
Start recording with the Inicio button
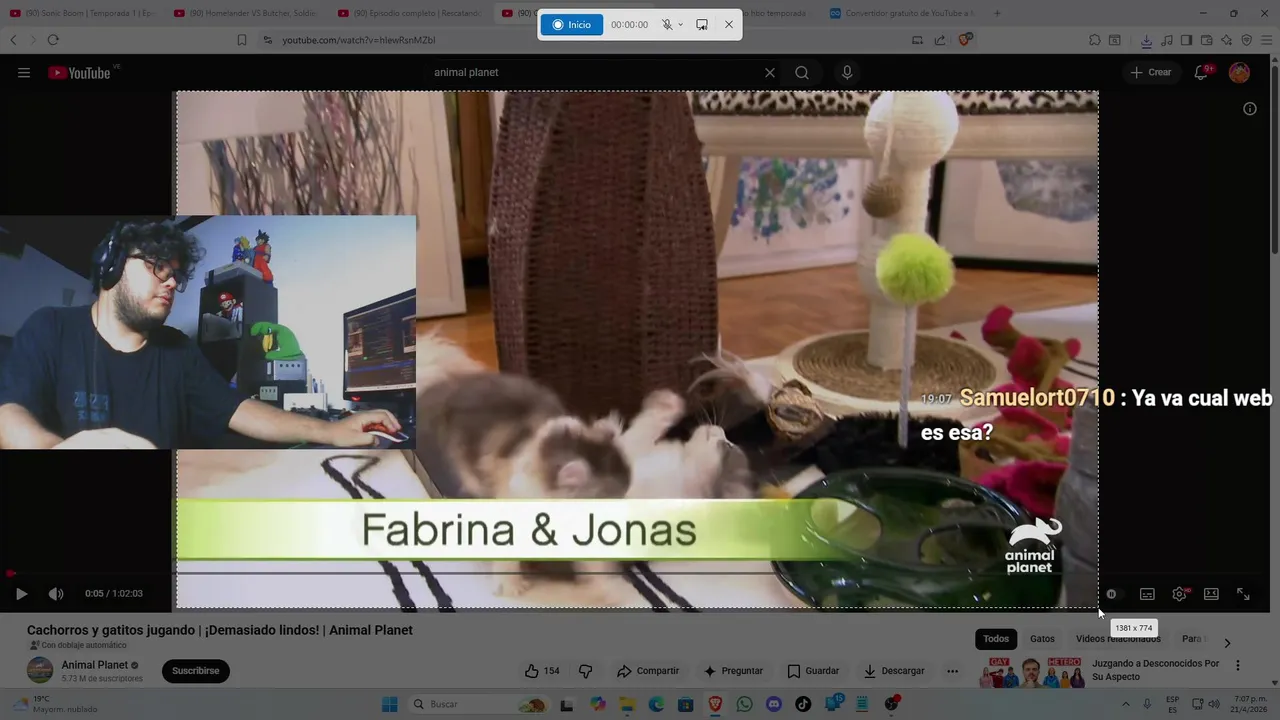pyautogui.click(x=572, y=24)
